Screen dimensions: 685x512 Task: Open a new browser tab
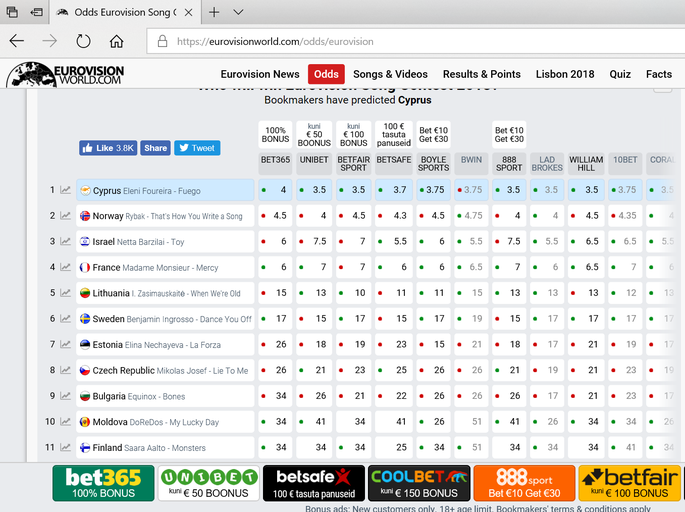[214, 12]
